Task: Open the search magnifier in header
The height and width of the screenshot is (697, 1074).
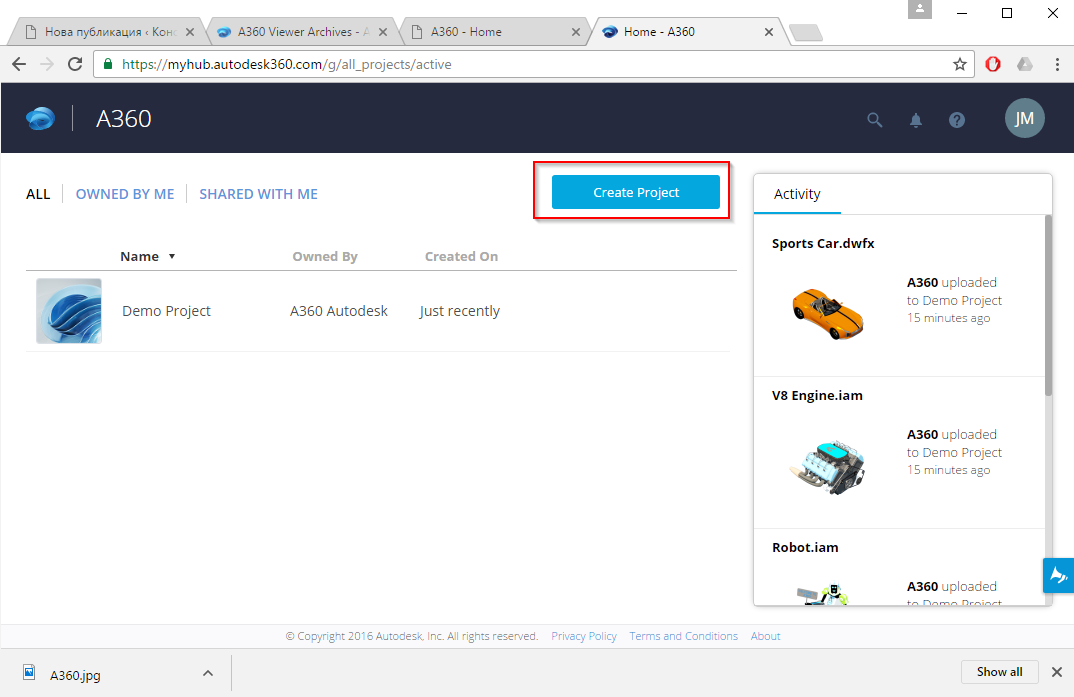Action: pyautogui.click(x=875, y=120)
